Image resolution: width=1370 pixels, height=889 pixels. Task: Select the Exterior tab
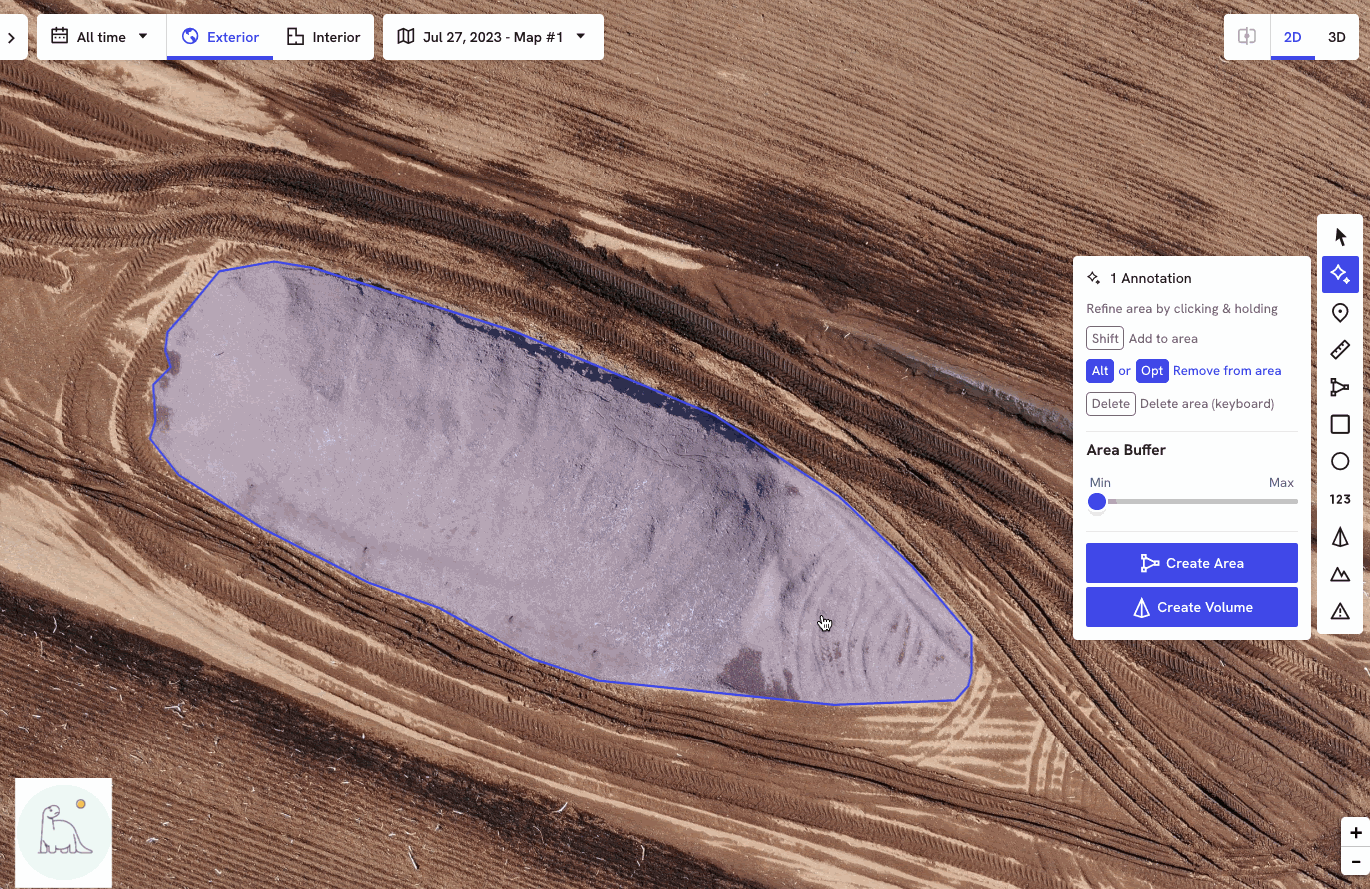[x=219, y=36]
